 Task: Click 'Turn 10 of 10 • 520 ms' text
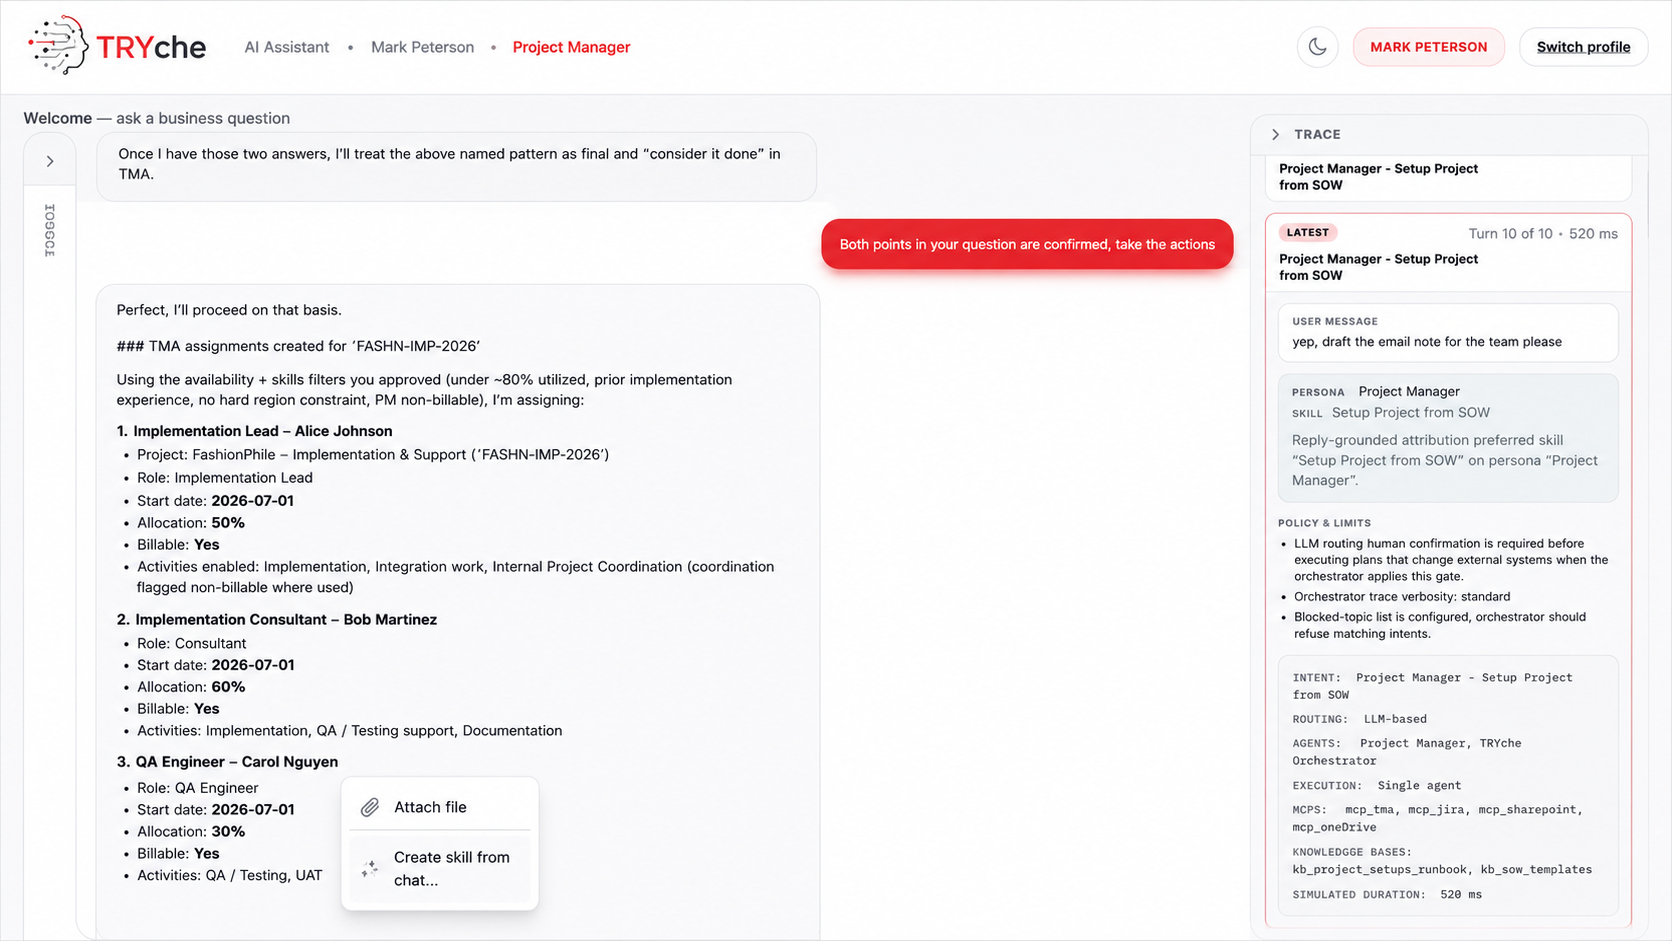point(1542,233)
